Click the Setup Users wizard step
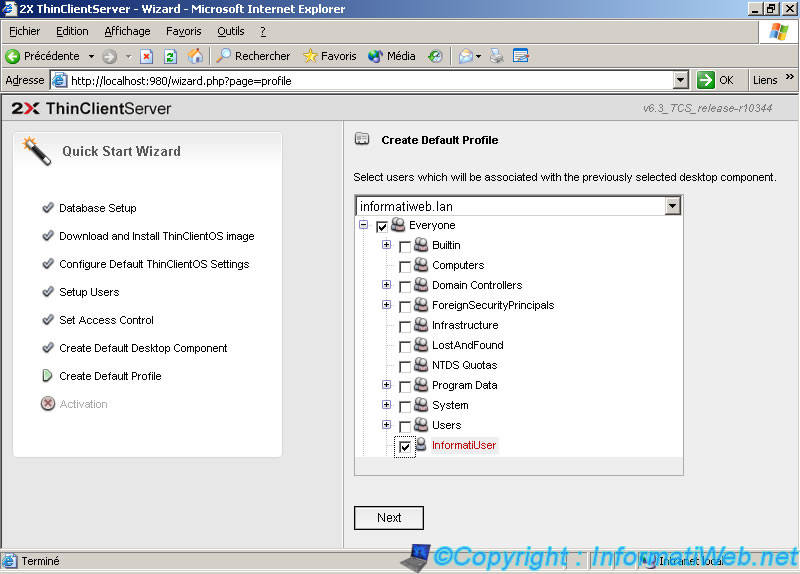This screenshot has height=574, width=800. point(89,292)
